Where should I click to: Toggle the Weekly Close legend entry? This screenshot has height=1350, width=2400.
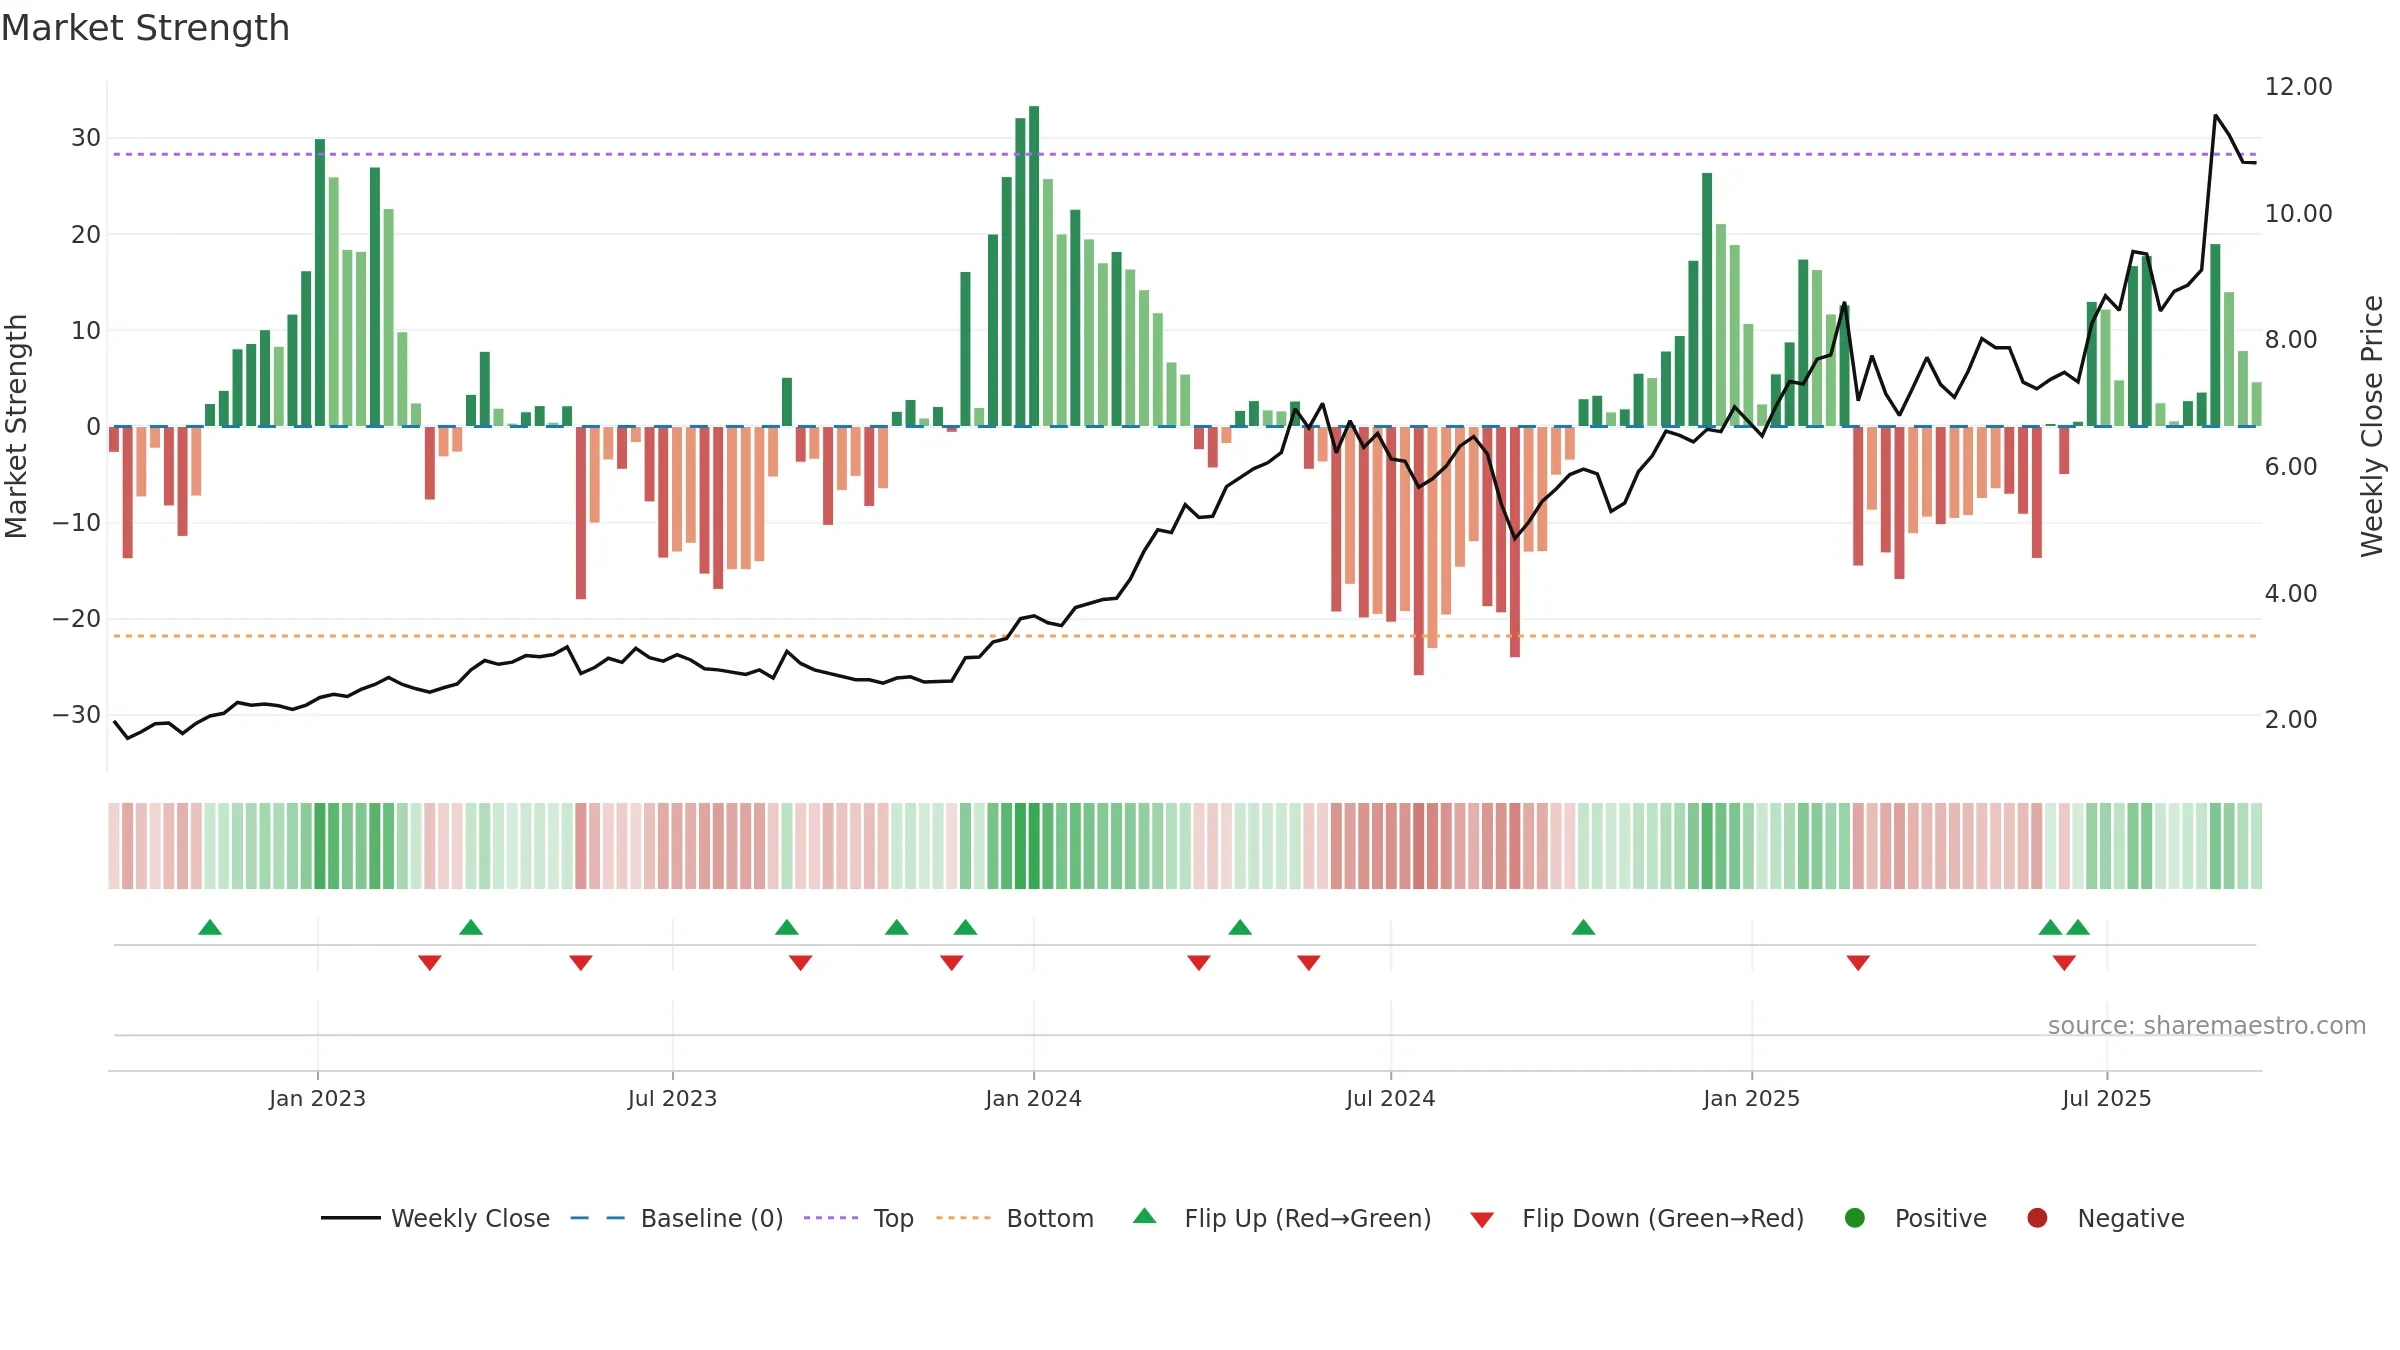[435, 1218]
